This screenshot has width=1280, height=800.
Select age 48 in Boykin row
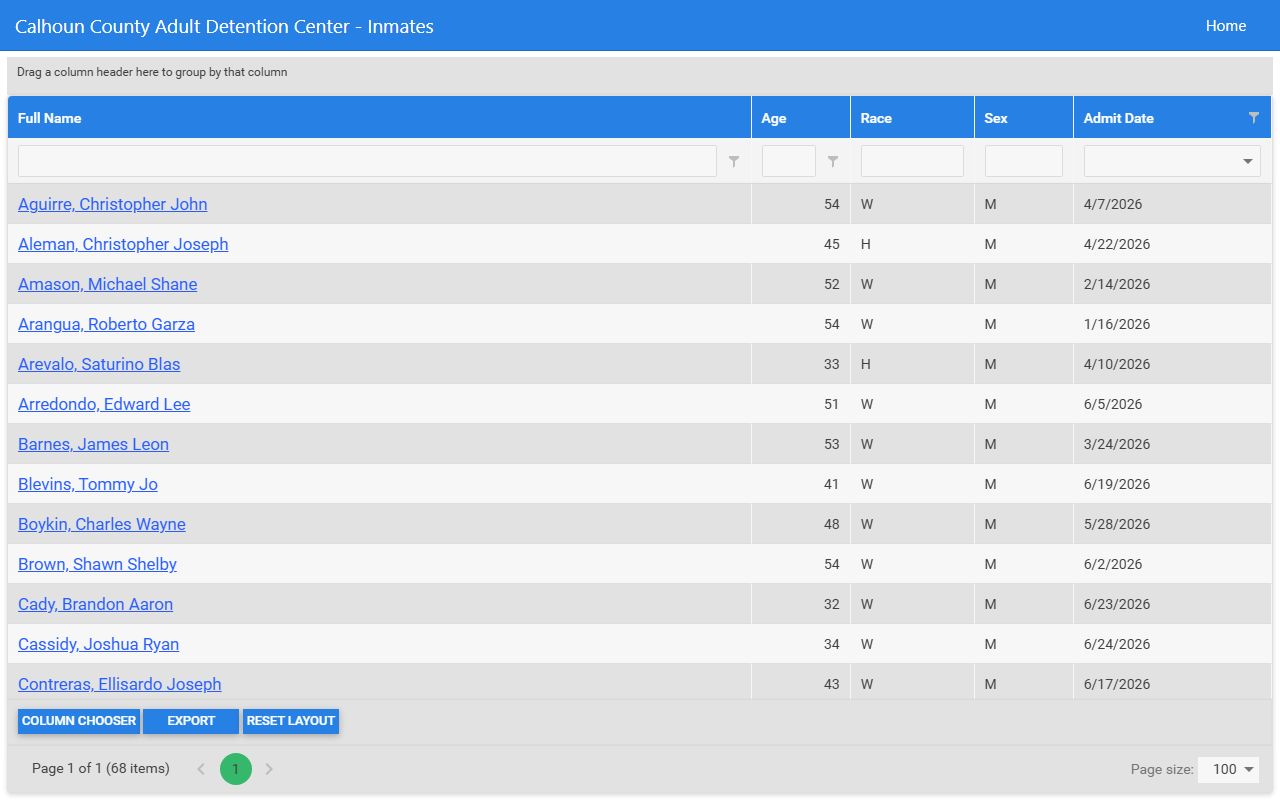pyautogui.click(x=801, y=524)
